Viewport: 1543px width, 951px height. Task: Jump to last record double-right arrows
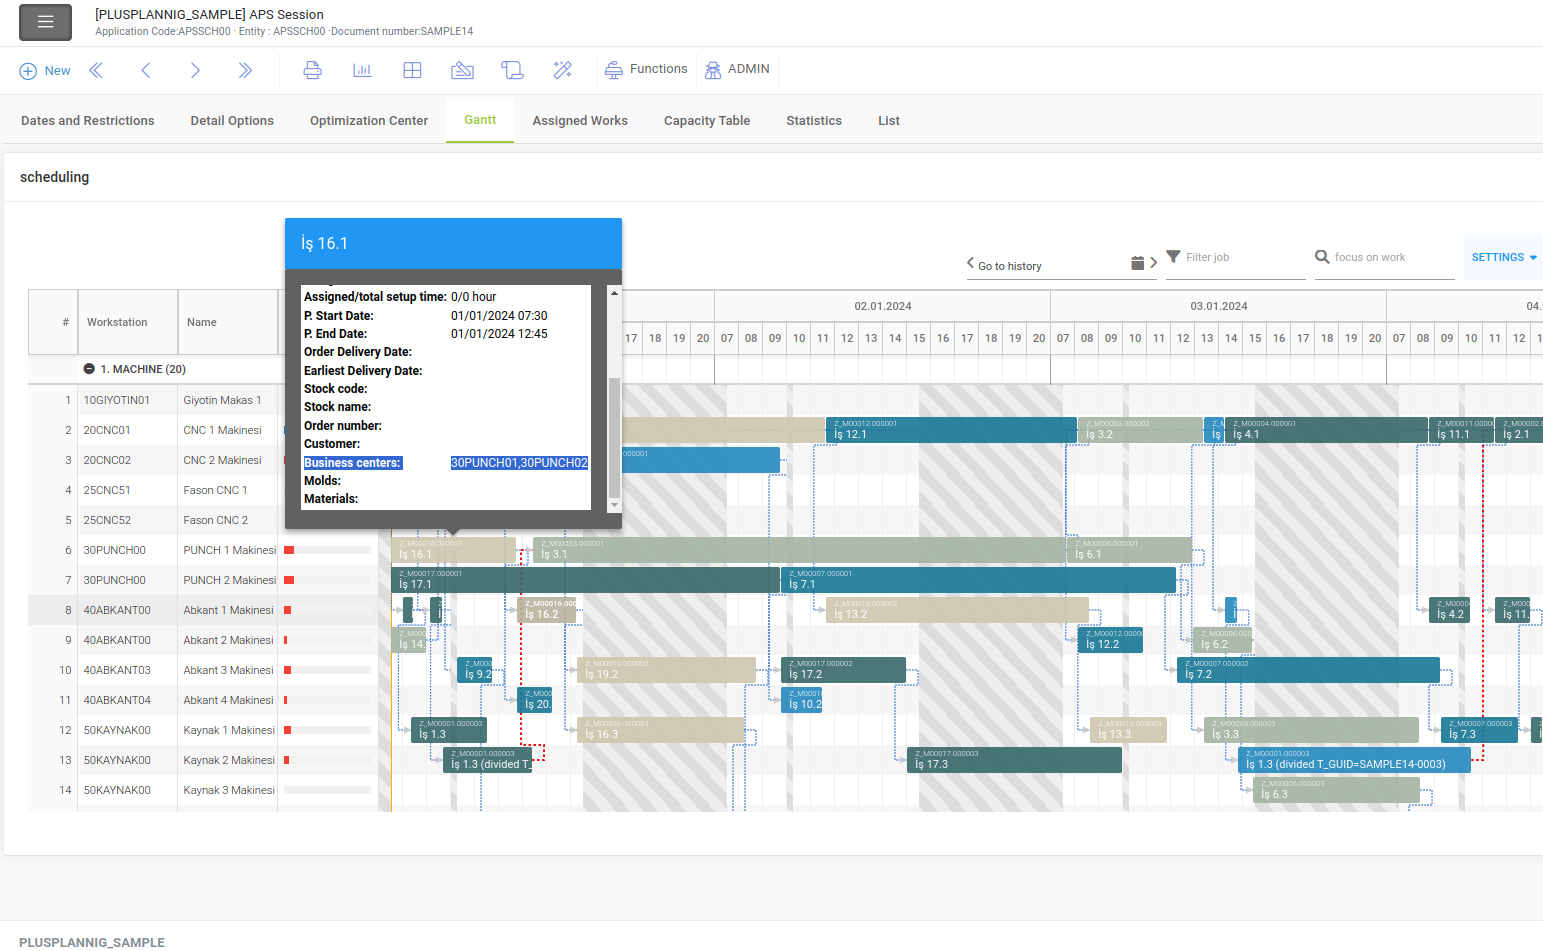click(245, 70)
